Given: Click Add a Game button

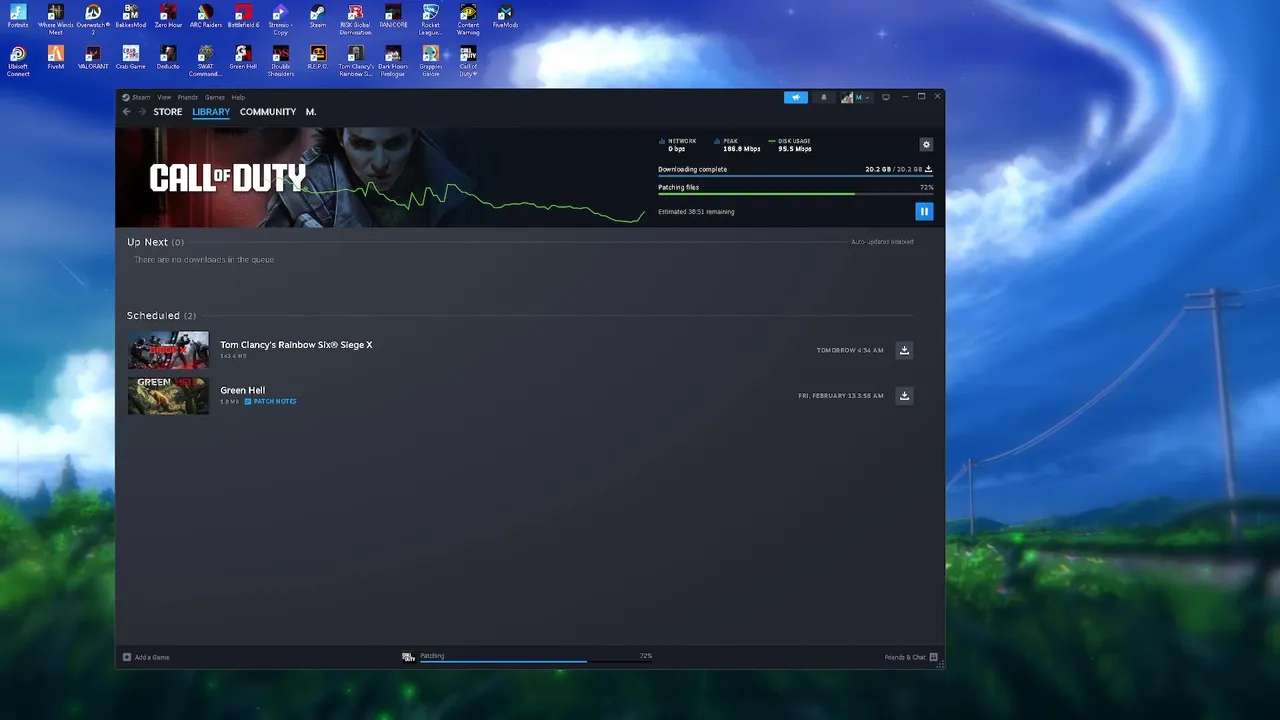Looking at the screenshot, I should (x=146, y=657).
